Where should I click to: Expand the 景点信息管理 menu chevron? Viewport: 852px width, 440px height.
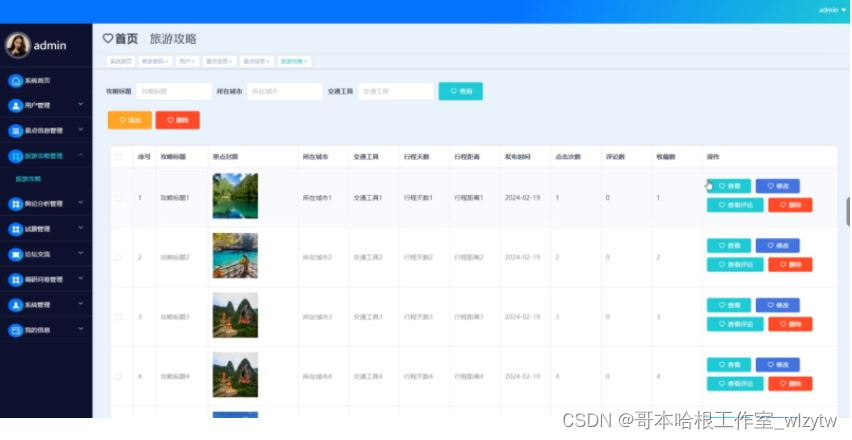point(81,129)
